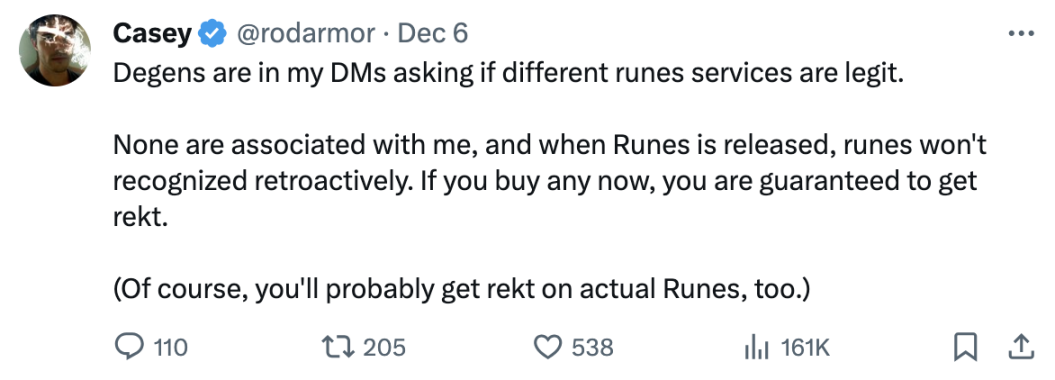This screenshot has height=380, width=1055.
Task: Open the tweet via the Dec 6 timestamp
Action: (432, 34)
